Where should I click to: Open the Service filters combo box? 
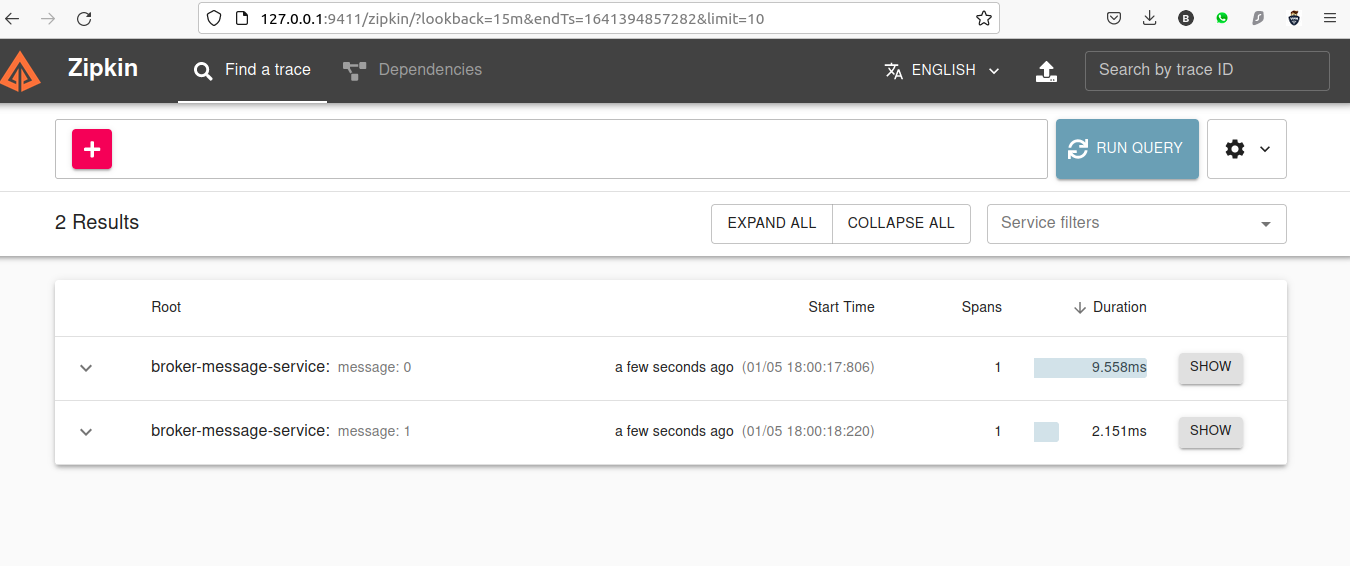click(x=1137, y=224)
